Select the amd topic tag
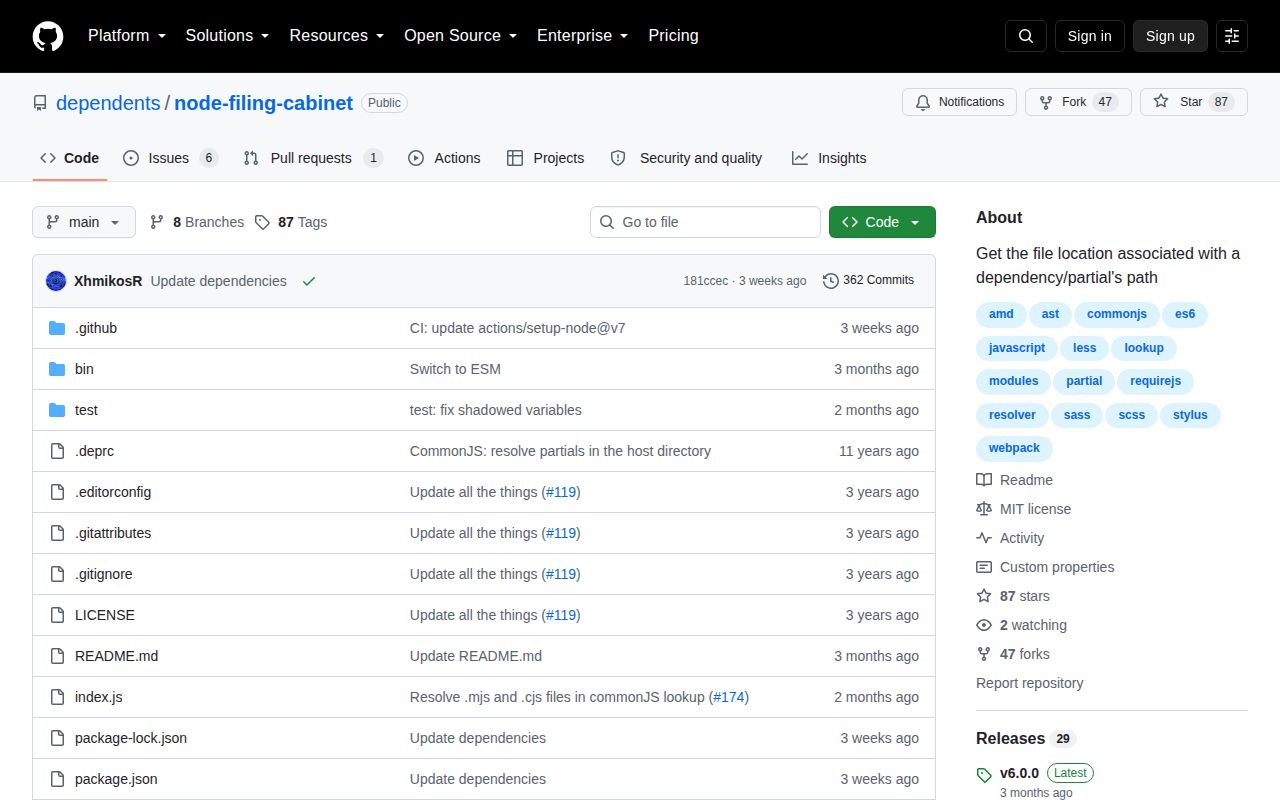 pos(1001,314)
